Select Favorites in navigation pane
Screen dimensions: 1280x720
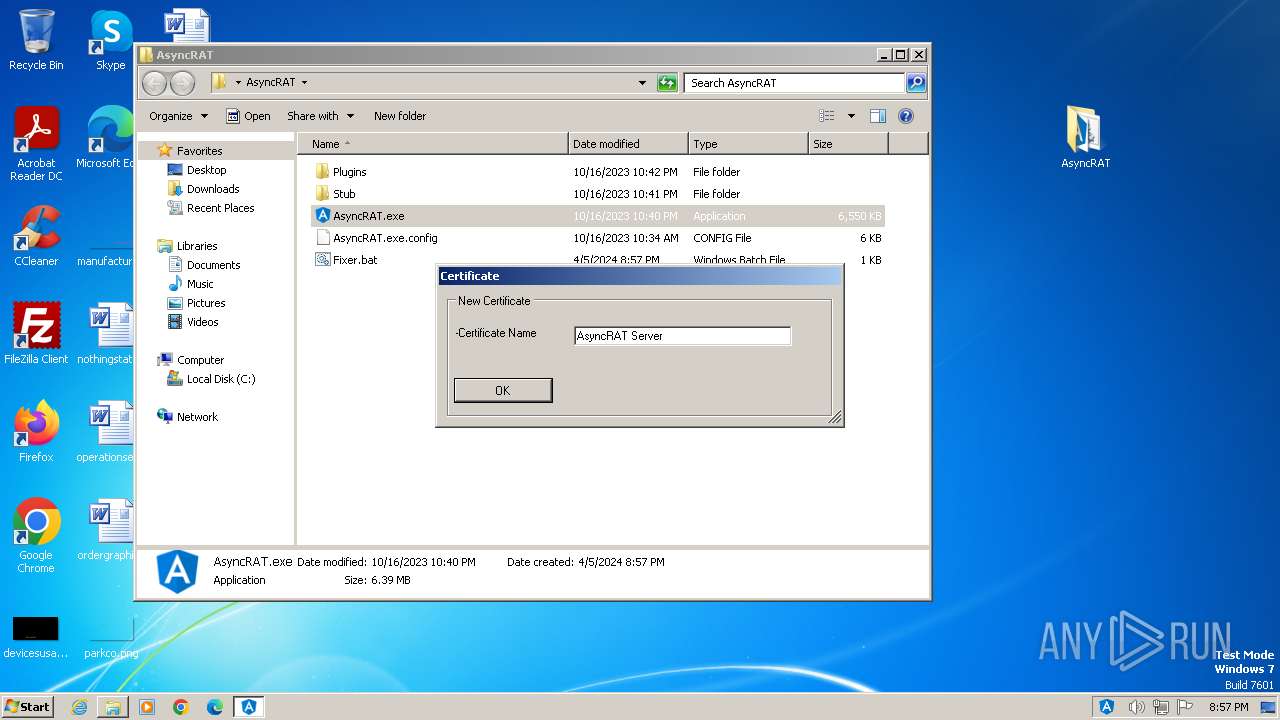[x=200, y=151]
